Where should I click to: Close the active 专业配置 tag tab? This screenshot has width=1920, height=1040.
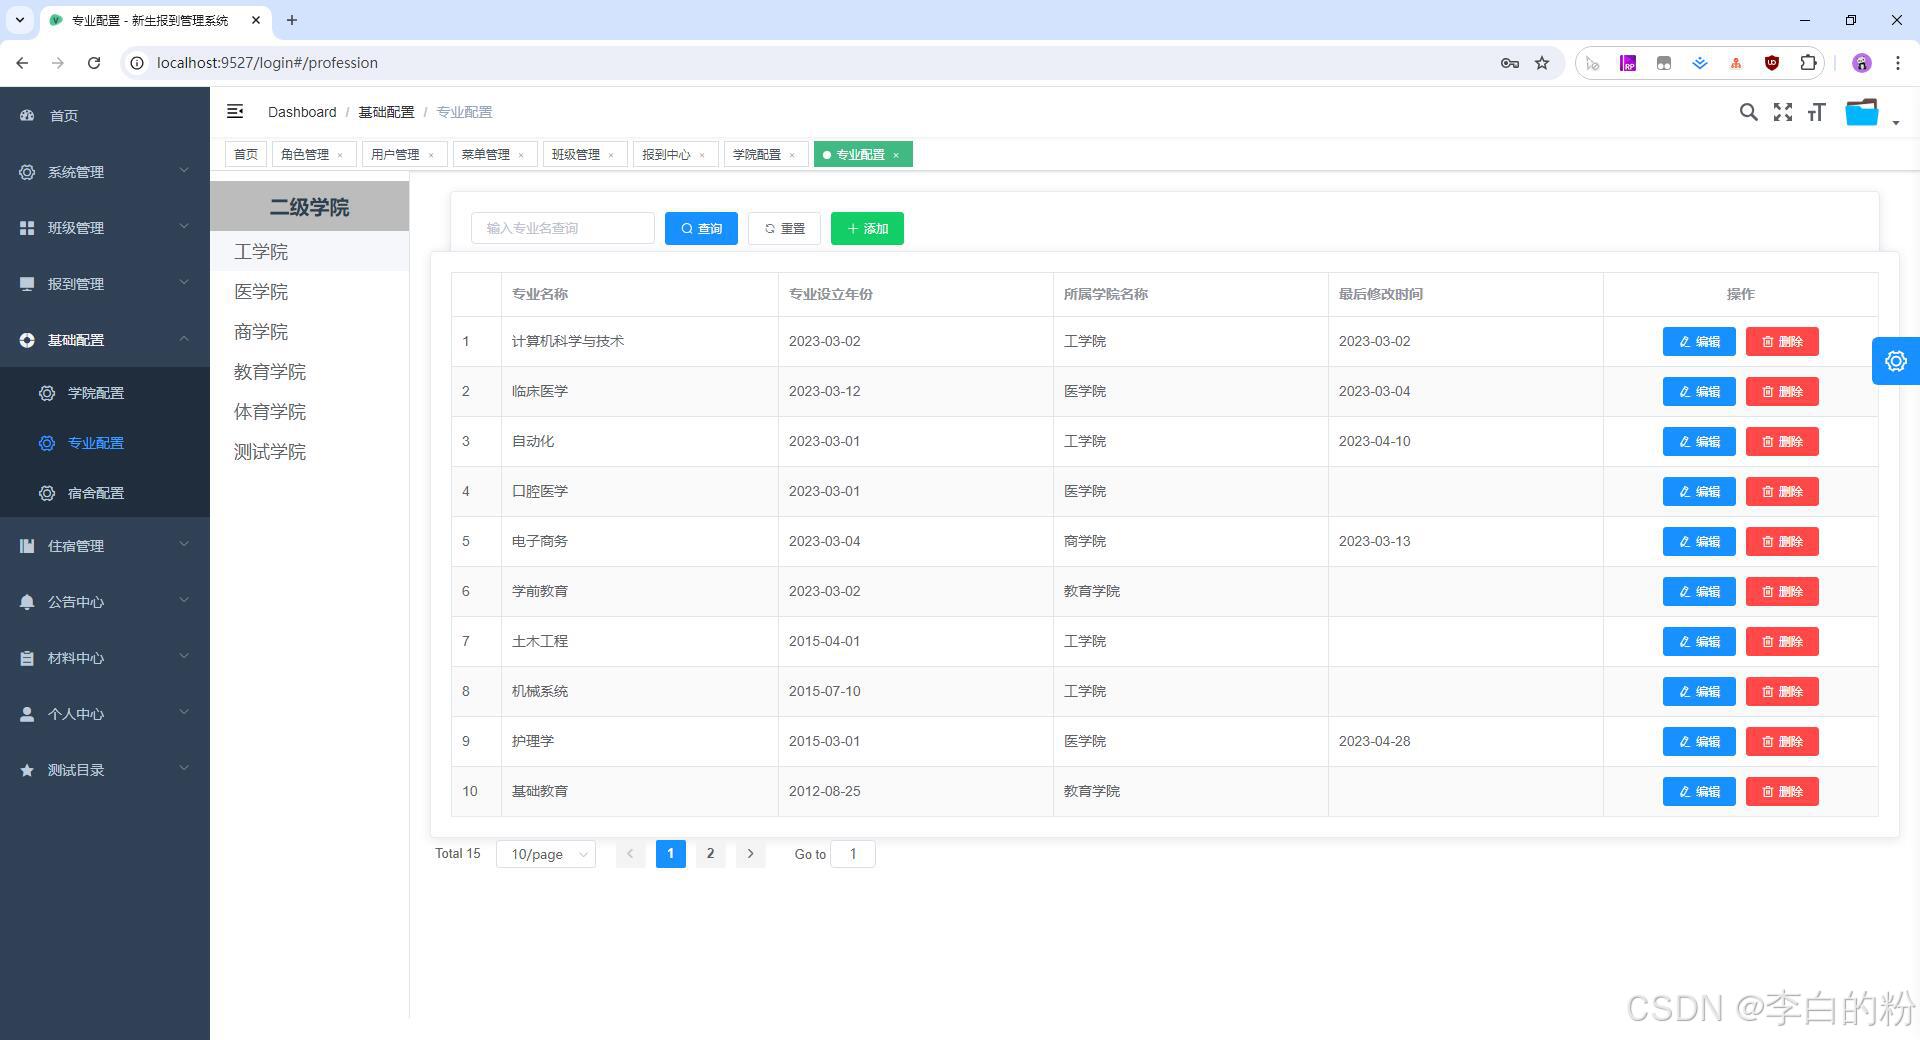tap(896, 155)
